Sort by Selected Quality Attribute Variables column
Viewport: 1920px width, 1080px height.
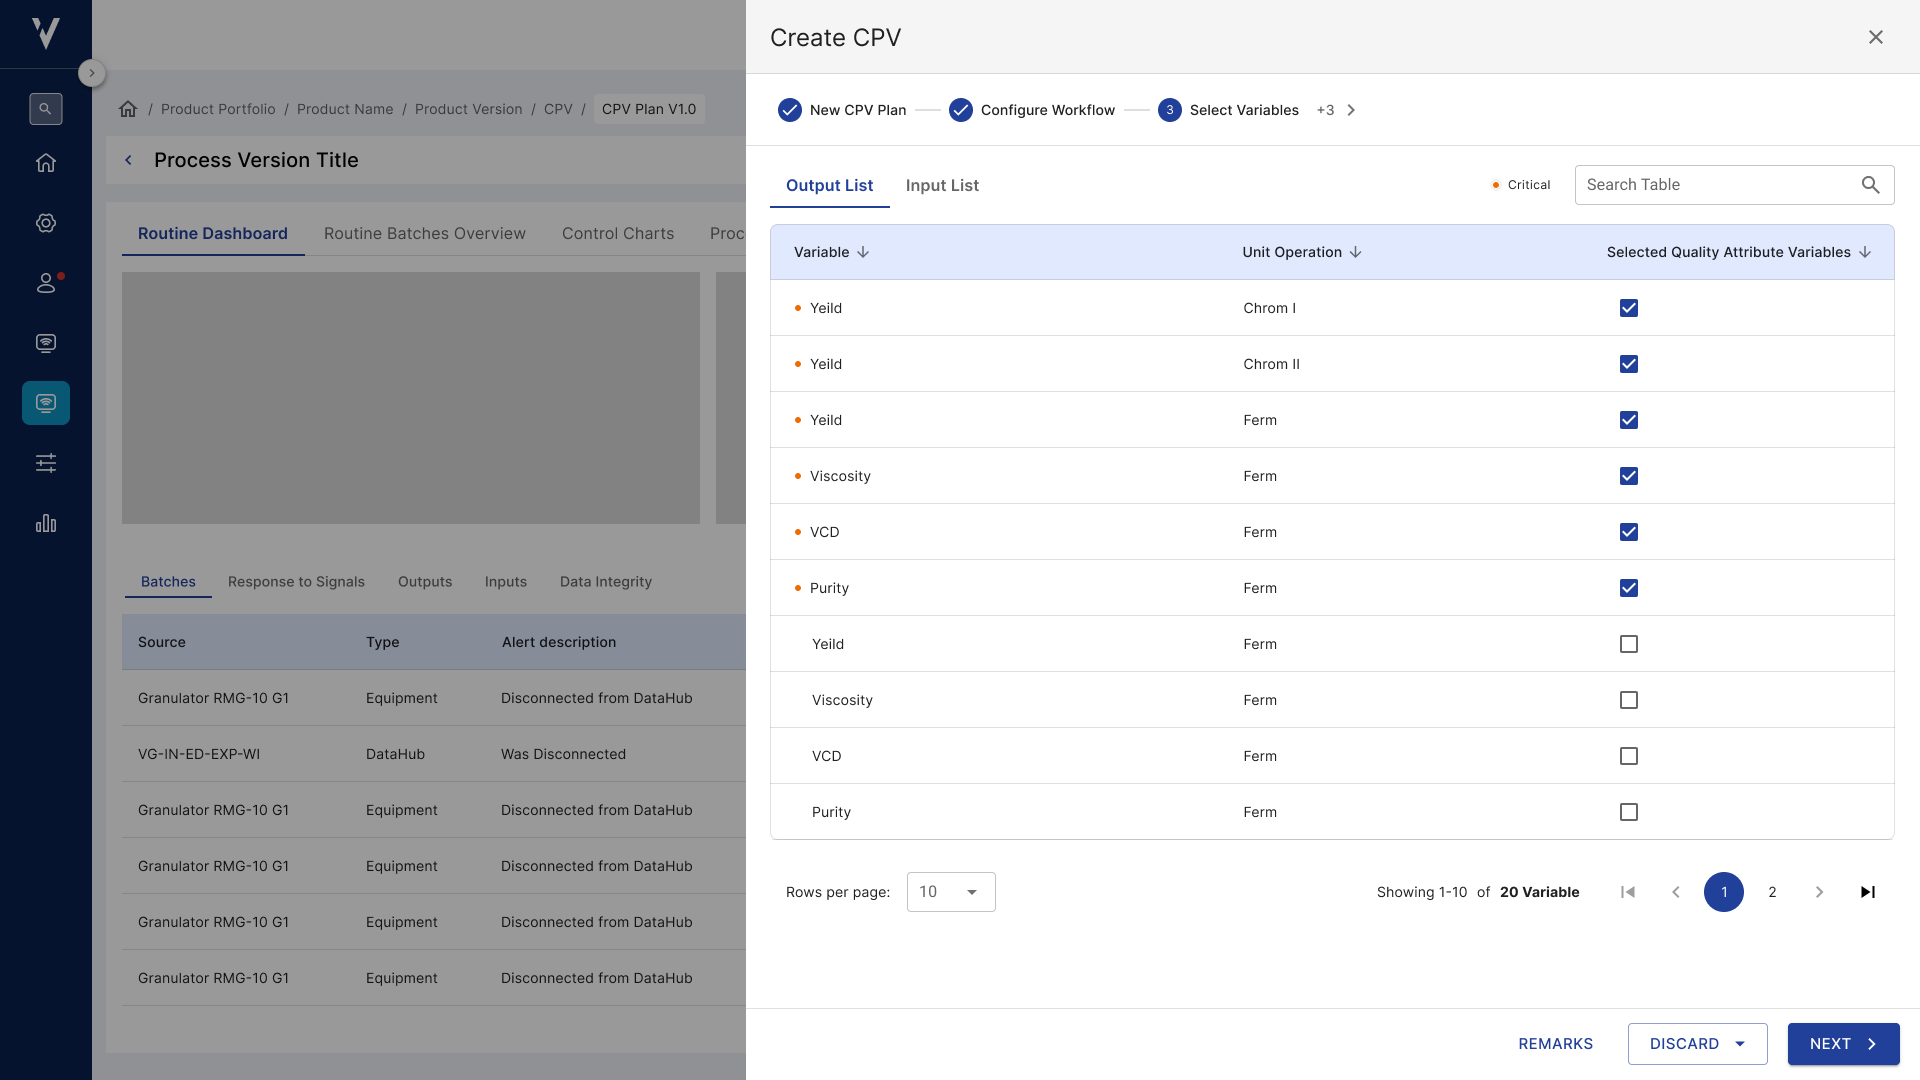[x=1739, y=252]
